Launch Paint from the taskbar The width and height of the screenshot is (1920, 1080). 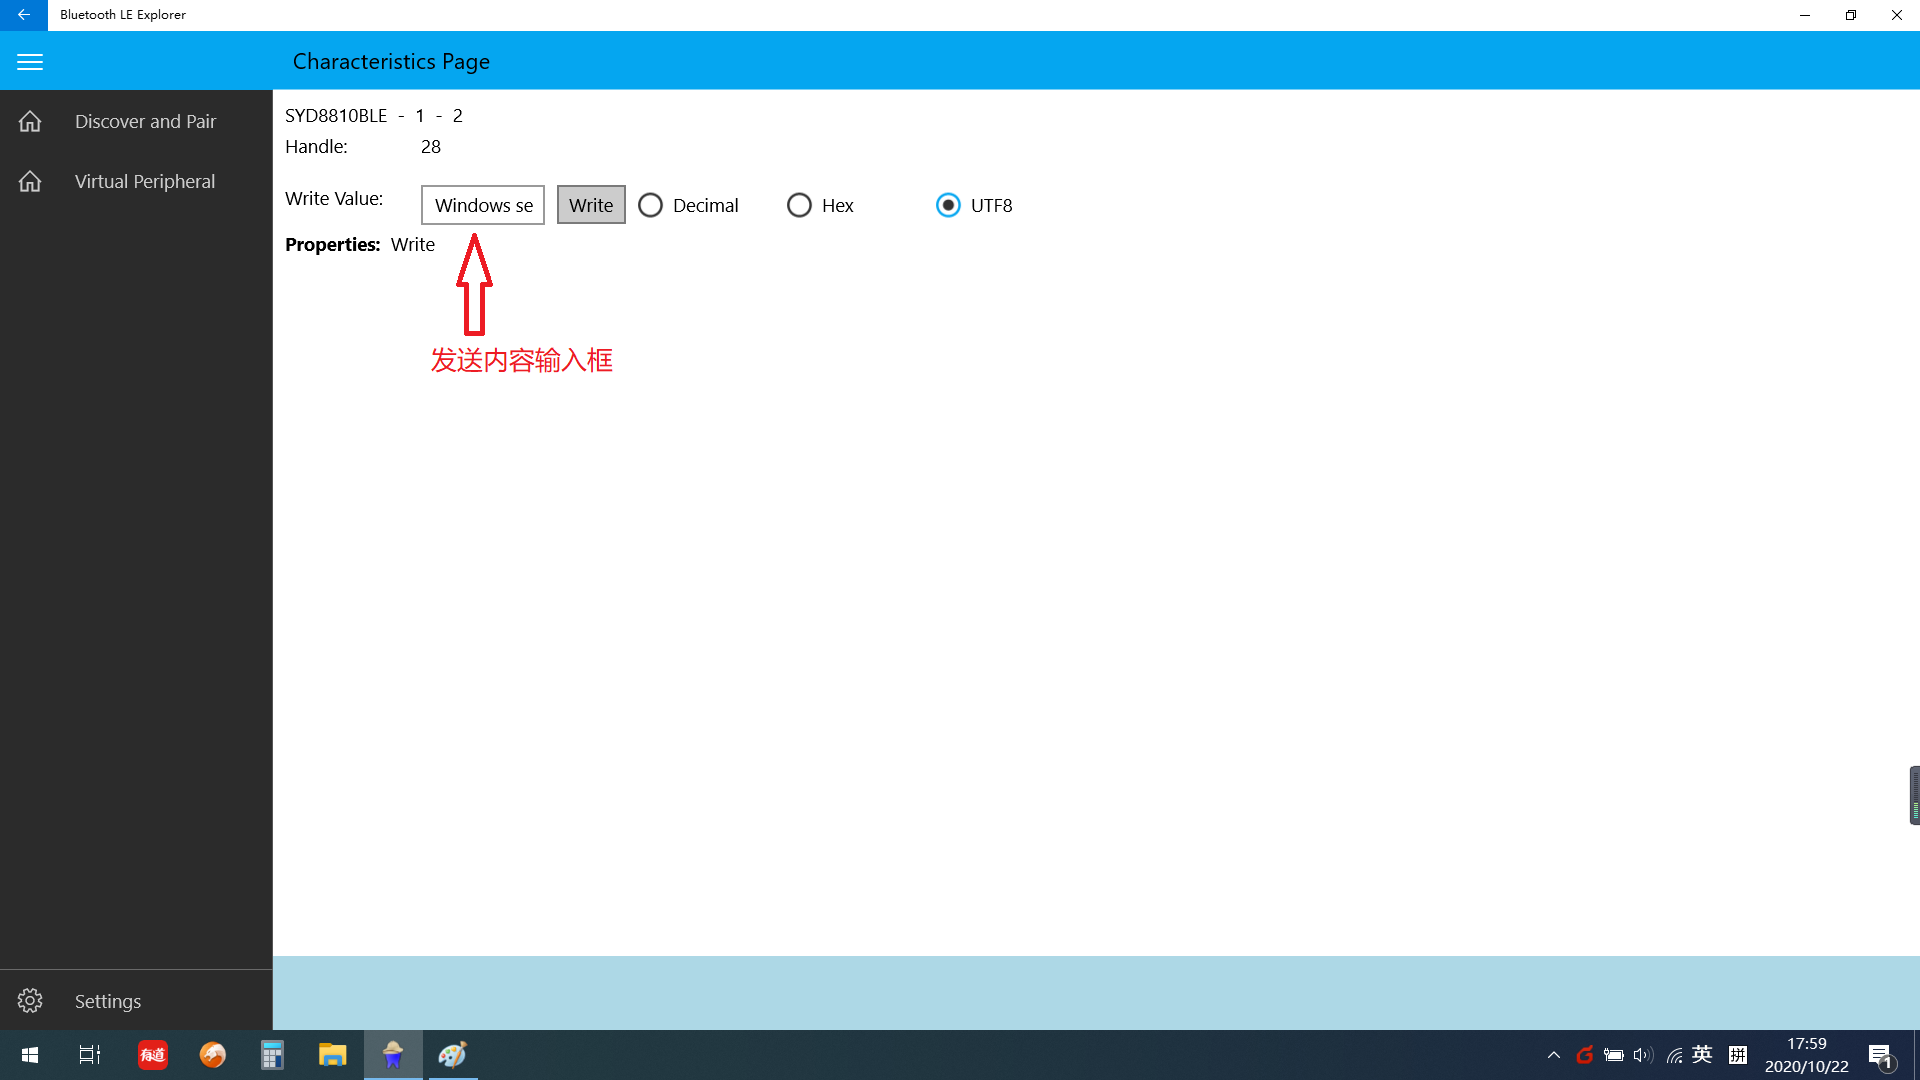(452, 1055)
